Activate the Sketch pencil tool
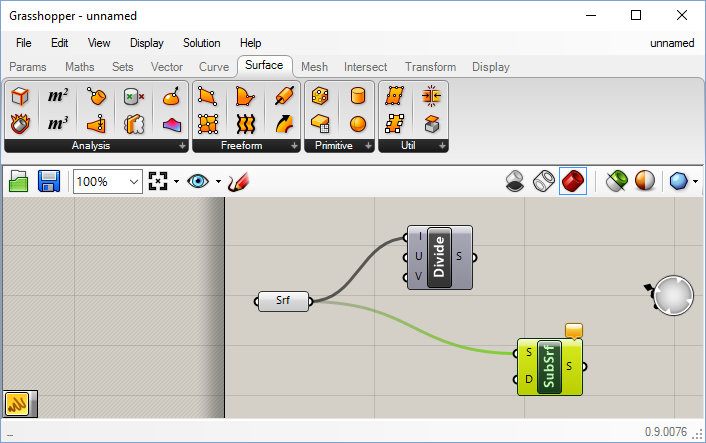The image size is (706, 443). point(238,182)
